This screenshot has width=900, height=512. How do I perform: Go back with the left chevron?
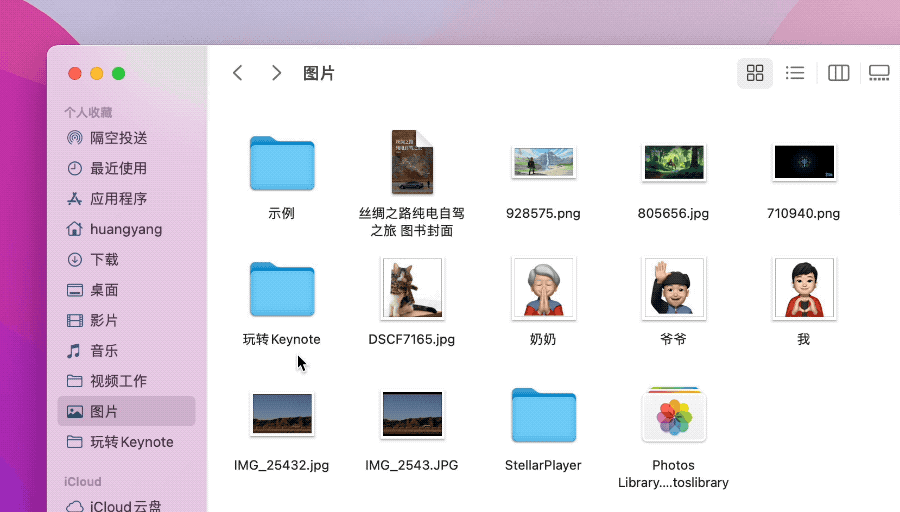[238, 73]
